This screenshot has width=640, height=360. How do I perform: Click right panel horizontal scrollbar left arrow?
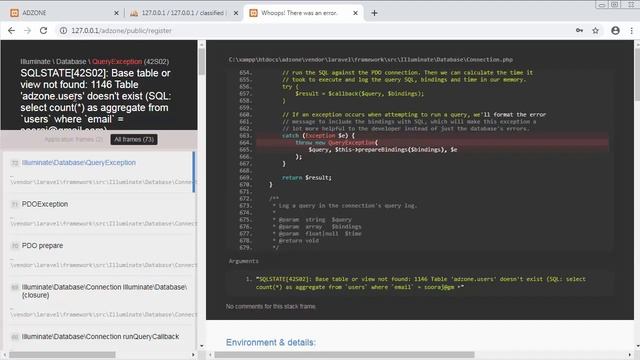coord(210,355)
